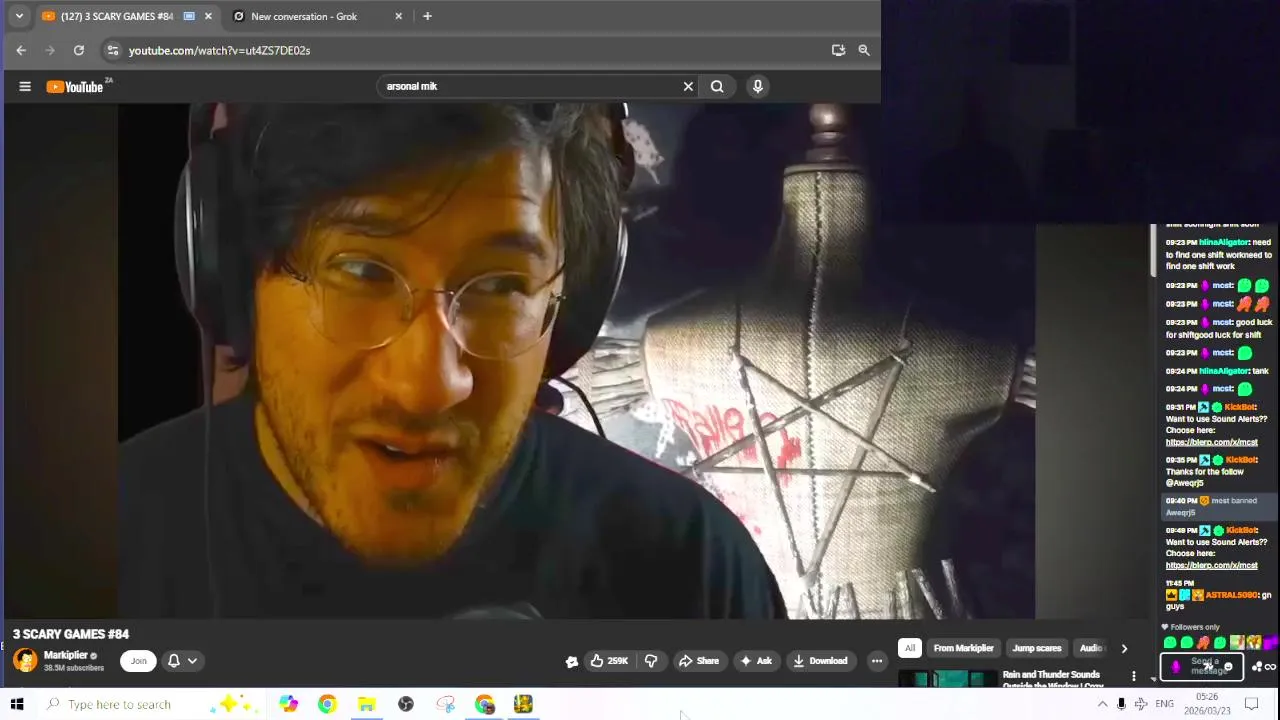
Task: Like the video with 259K likes
Action: (609, 660)
